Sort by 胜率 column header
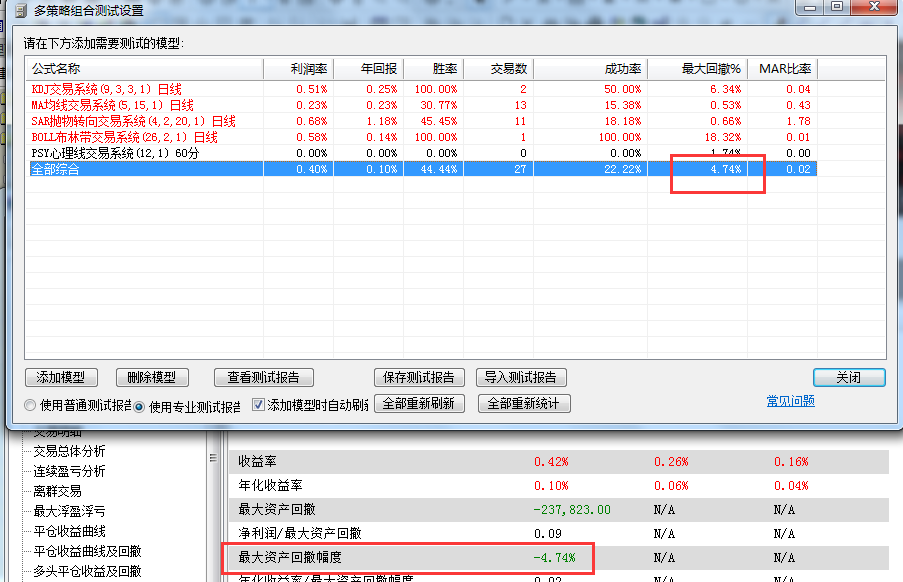 click(434, 69)
